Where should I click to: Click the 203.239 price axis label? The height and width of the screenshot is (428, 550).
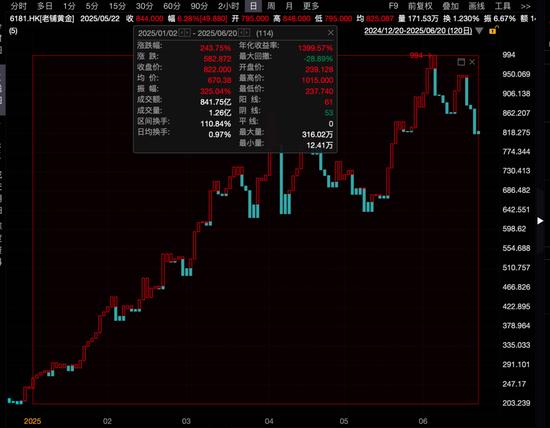pos(516,403)
